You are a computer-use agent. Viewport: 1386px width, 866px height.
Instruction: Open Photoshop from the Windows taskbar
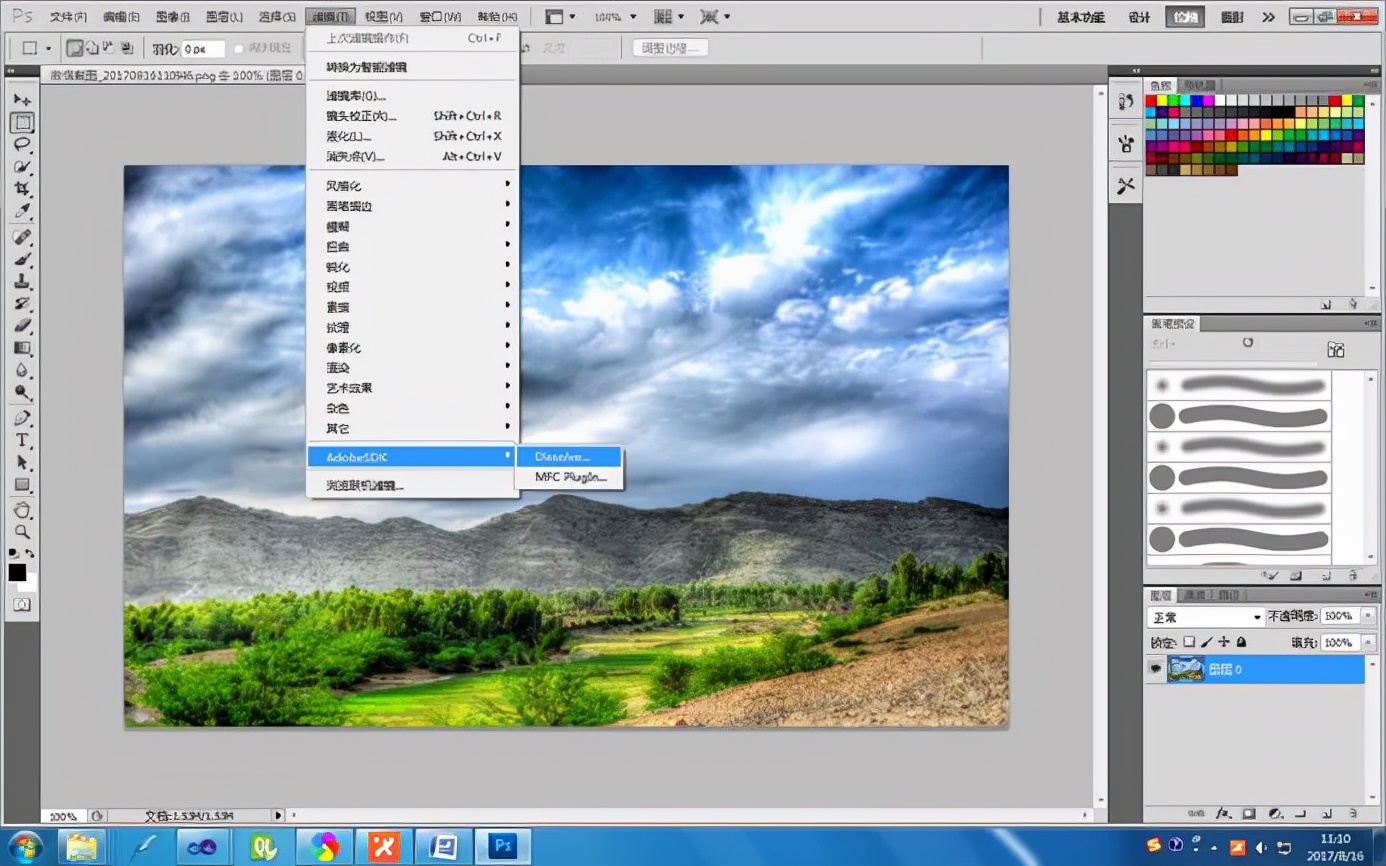click(x=503, y=845)
